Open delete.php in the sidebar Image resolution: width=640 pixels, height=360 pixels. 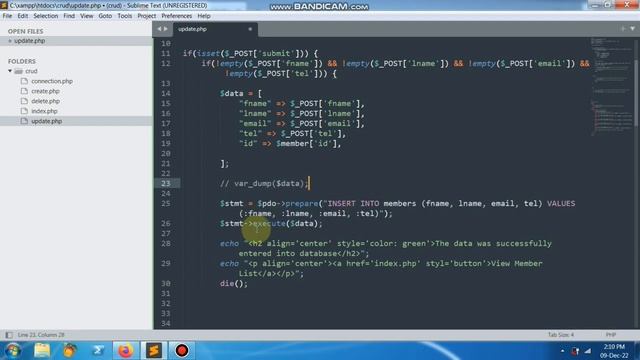pyautogui.click(x=45, y=101)
